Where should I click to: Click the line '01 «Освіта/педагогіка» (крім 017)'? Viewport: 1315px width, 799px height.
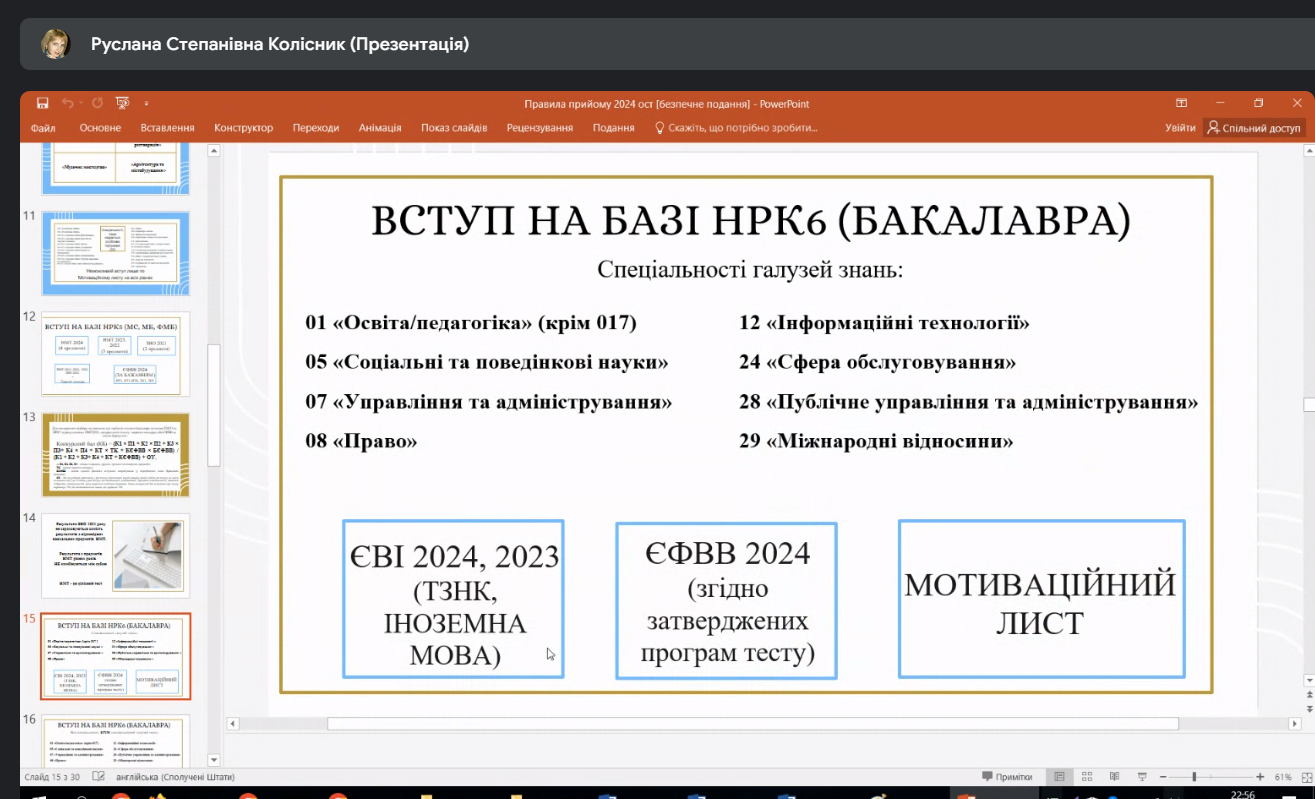click(471, 323)
